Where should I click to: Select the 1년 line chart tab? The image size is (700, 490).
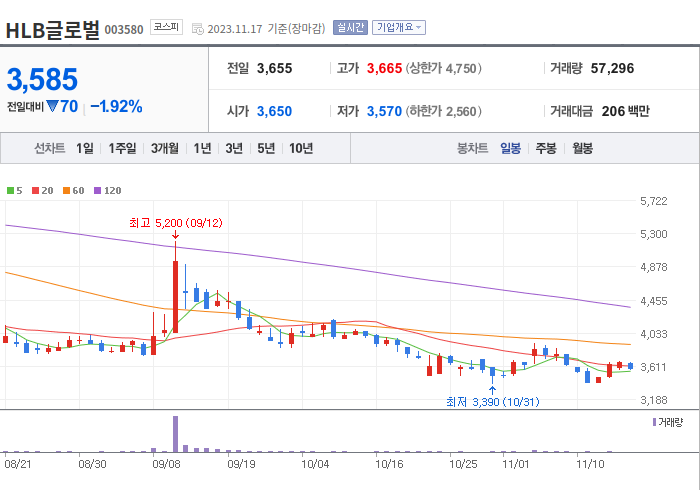point(202,148)
